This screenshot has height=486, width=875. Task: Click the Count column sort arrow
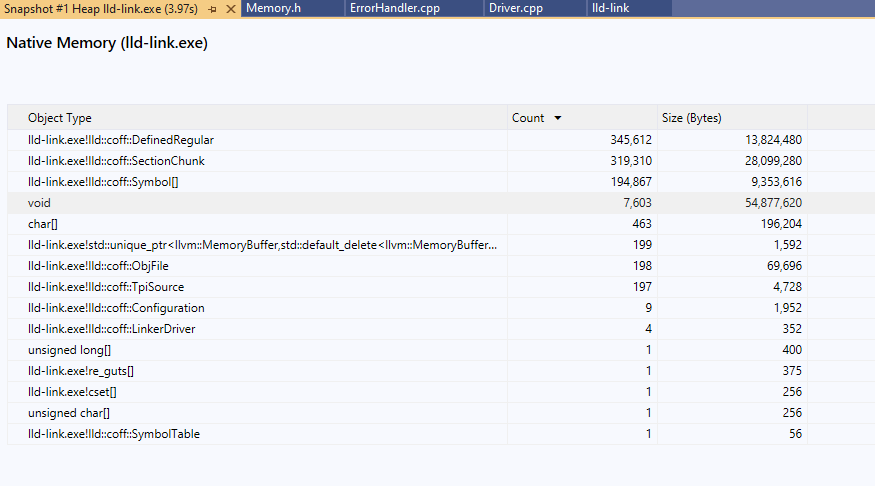pos(557,118)
